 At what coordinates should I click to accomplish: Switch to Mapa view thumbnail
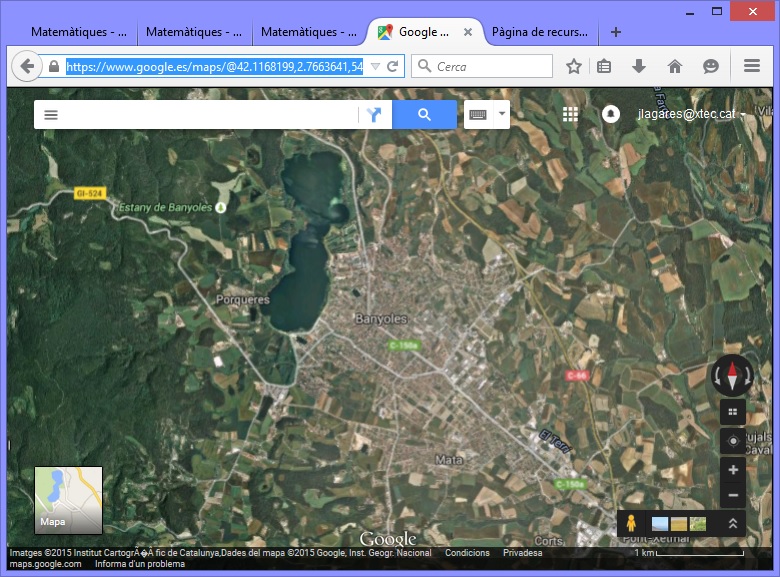68,499
